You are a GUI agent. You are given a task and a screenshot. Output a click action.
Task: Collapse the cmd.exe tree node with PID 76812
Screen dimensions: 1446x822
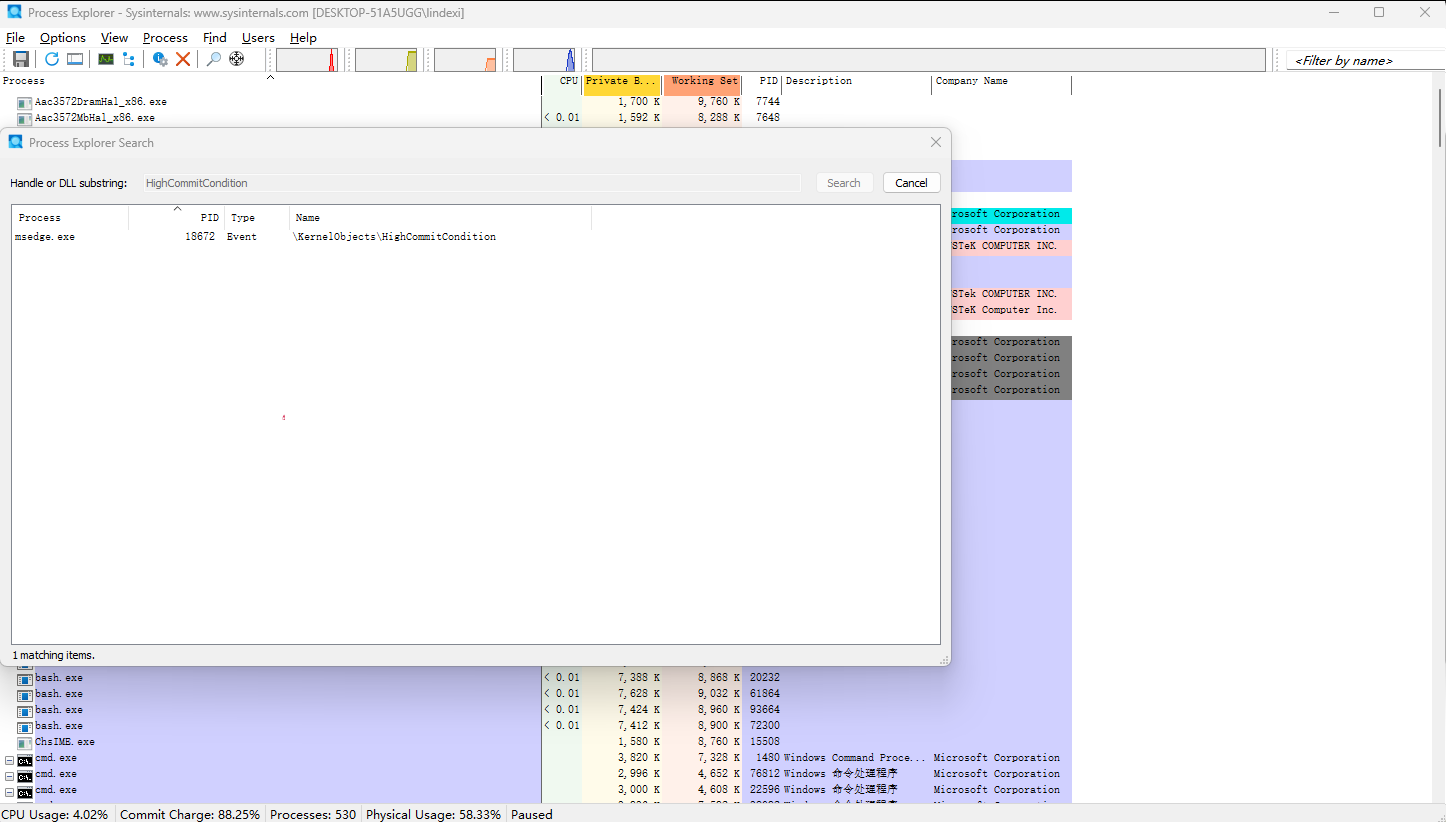point(9,775)
